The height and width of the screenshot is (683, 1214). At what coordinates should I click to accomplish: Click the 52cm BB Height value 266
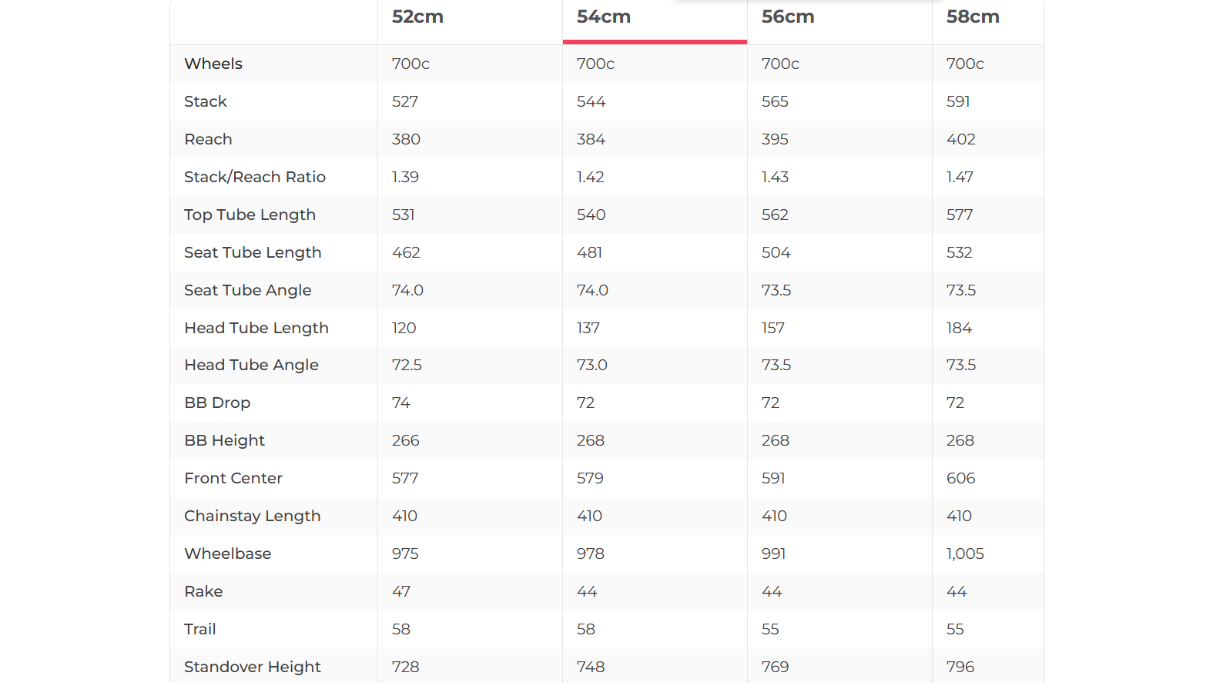click(x=406, y=441)
